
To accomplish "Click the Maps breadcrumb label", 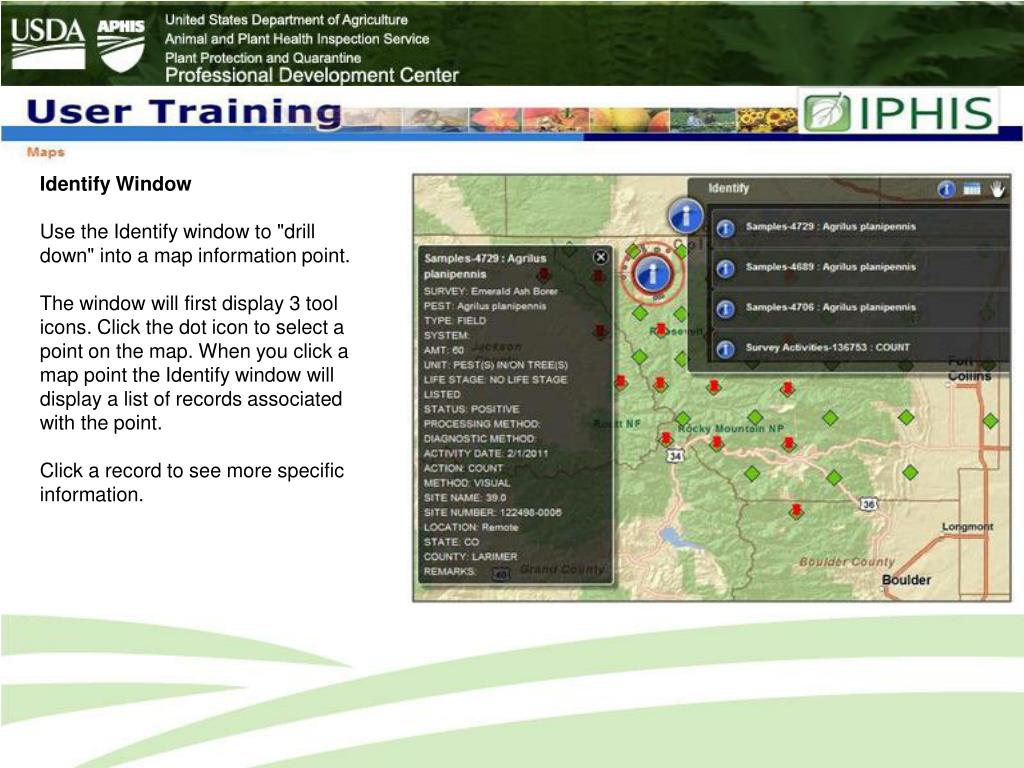I will (x=46, y=152).
